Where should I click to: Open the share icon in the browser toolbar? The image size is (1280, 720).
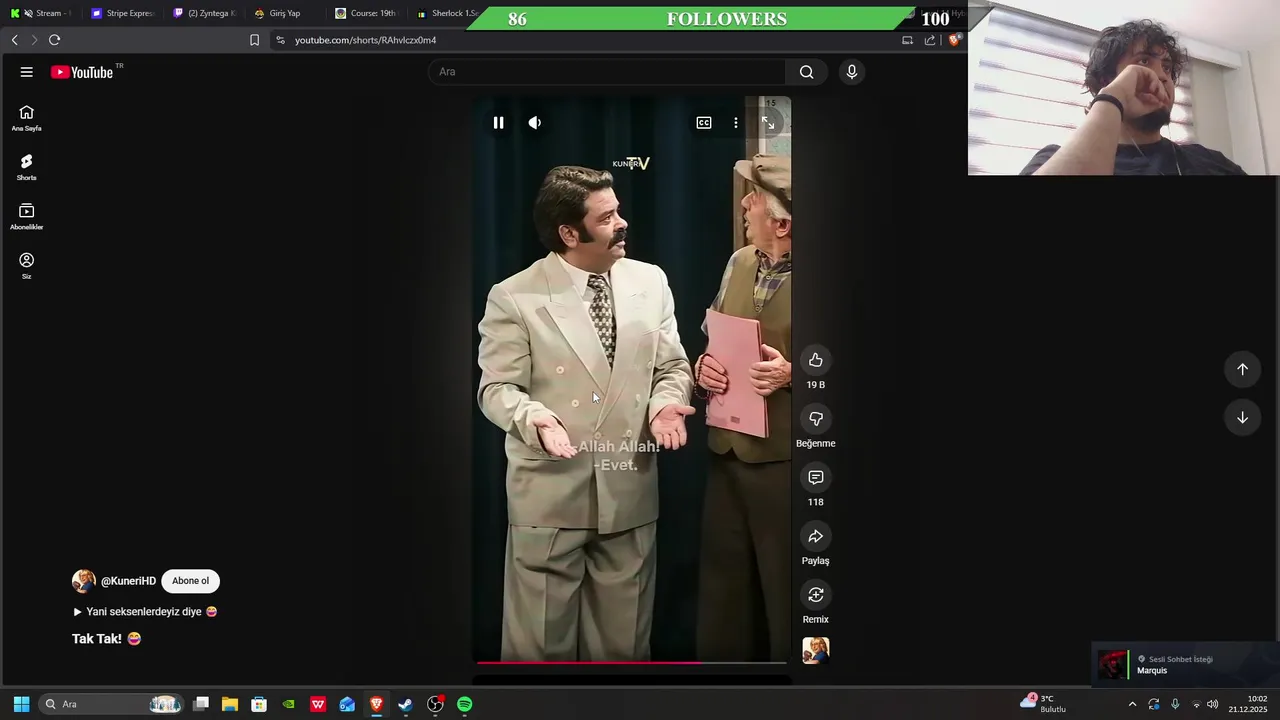(930, 40)
